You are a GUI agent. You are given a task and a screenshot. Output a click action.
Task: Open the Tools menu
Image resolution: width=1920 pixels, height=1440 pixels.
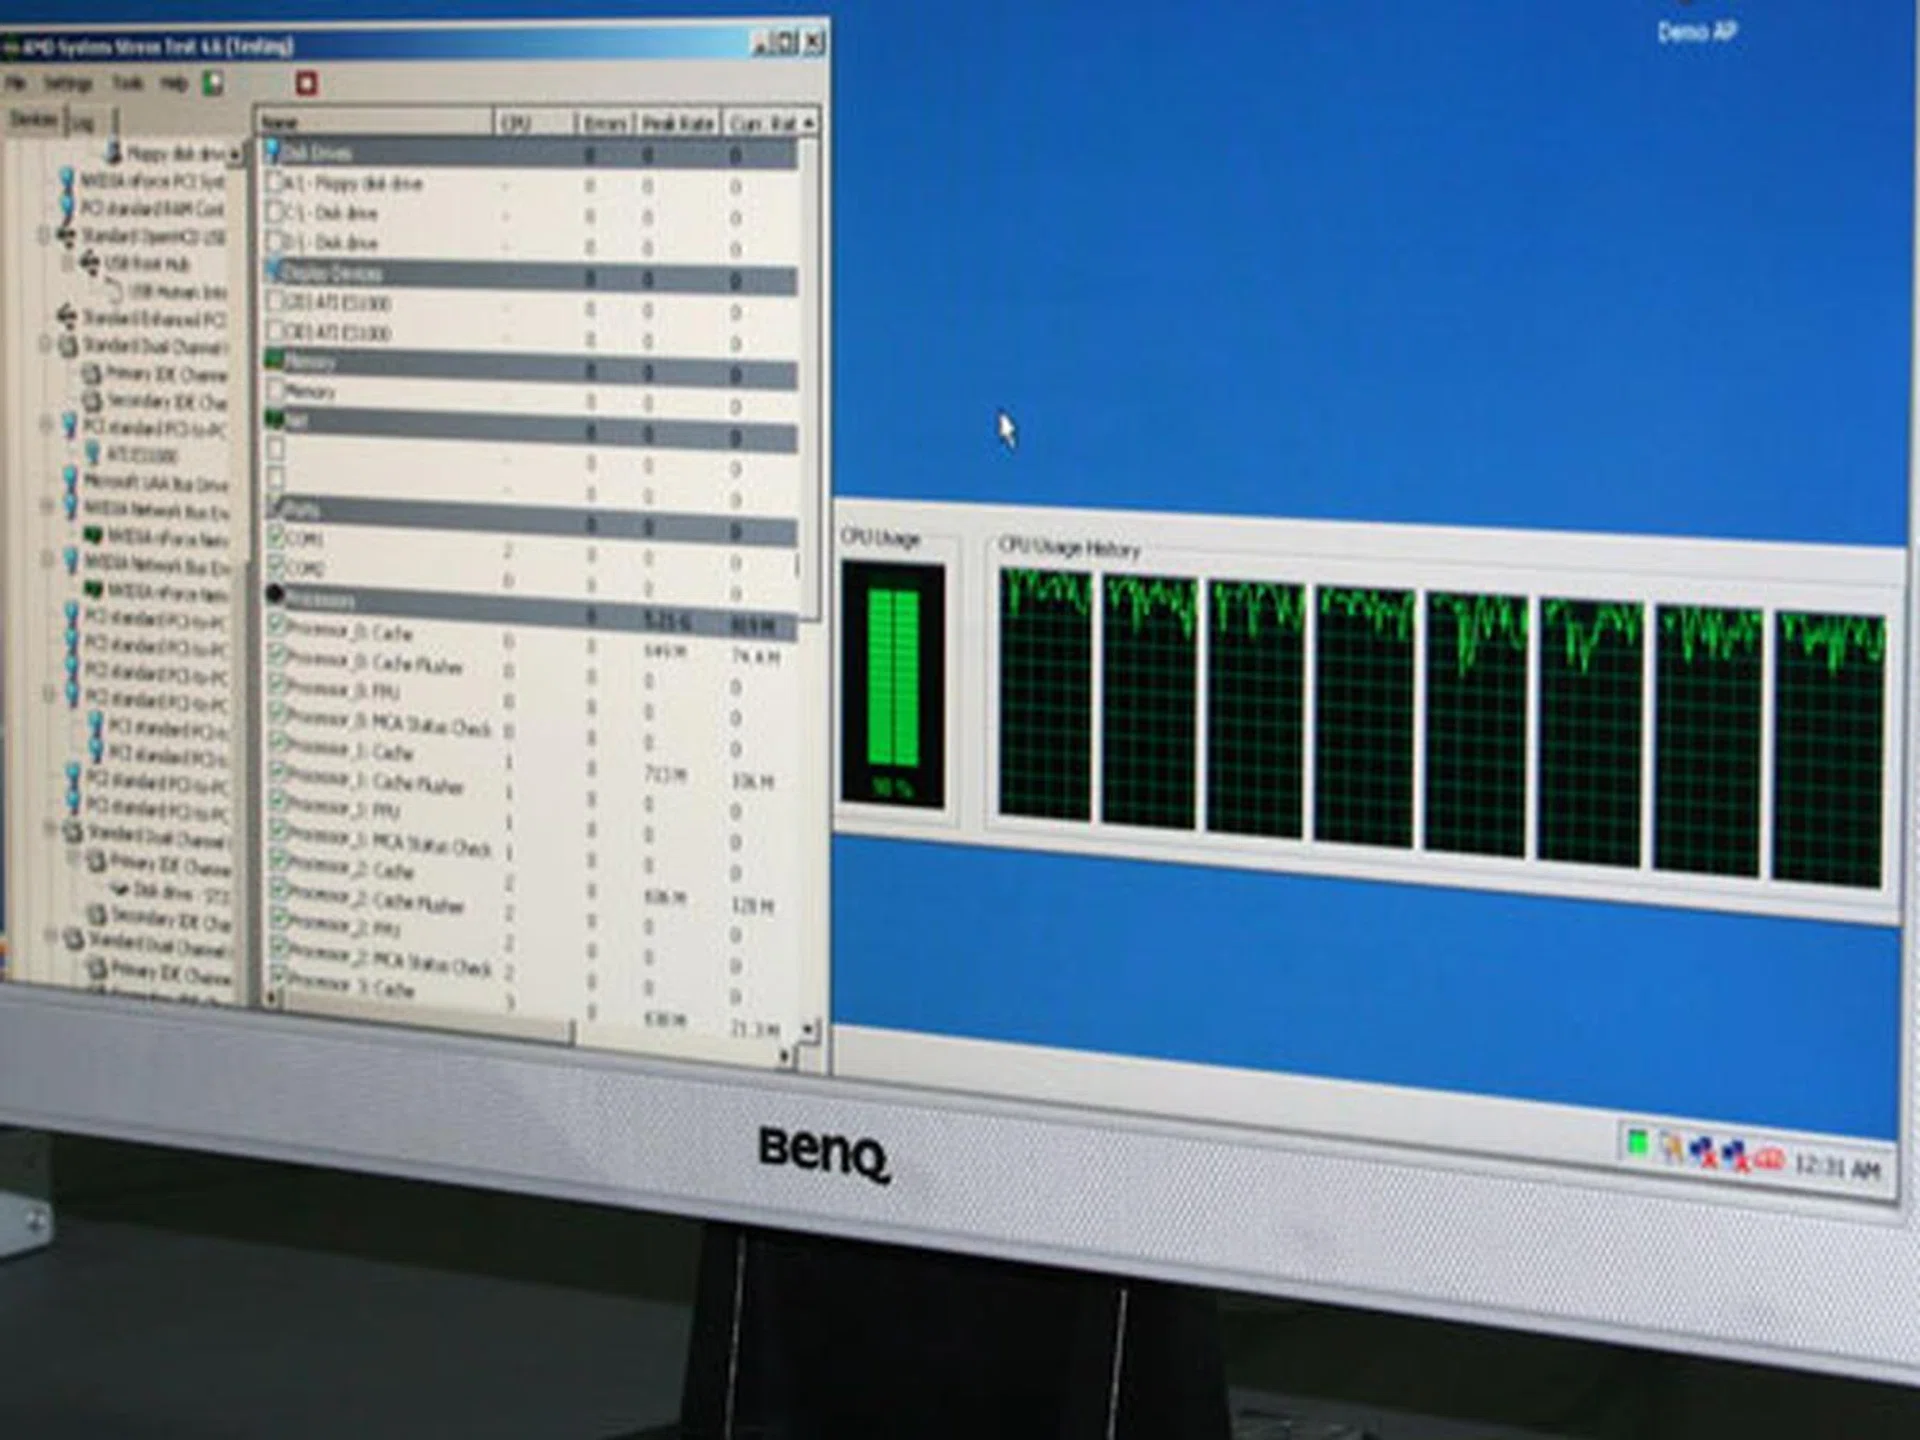[x=127, y=83]
